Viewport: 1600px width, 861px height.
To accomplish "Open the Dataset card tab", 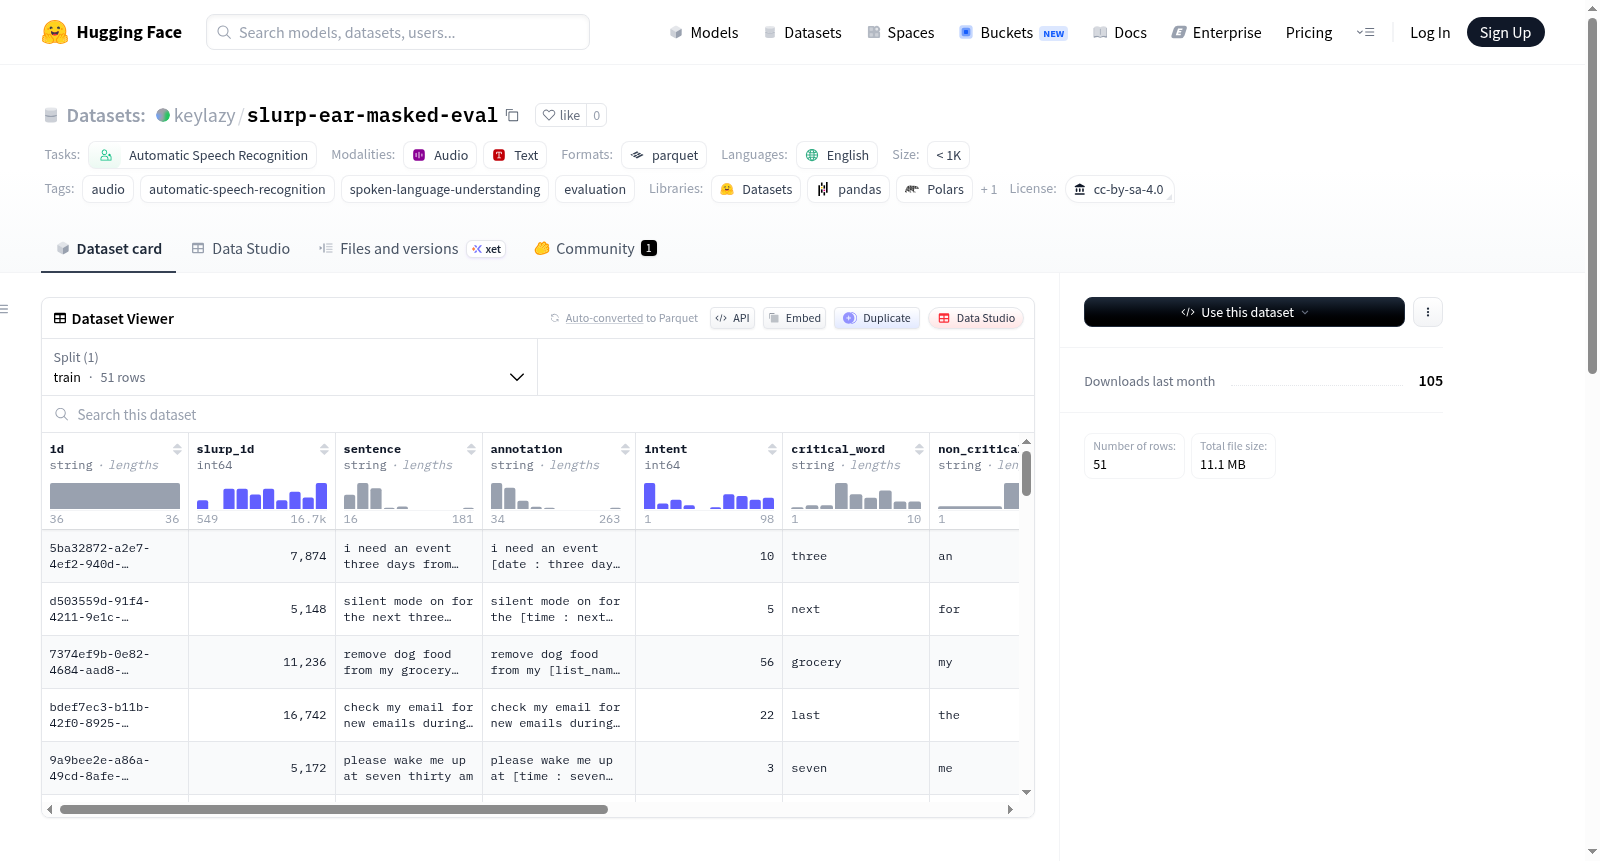I will (109, 249).
